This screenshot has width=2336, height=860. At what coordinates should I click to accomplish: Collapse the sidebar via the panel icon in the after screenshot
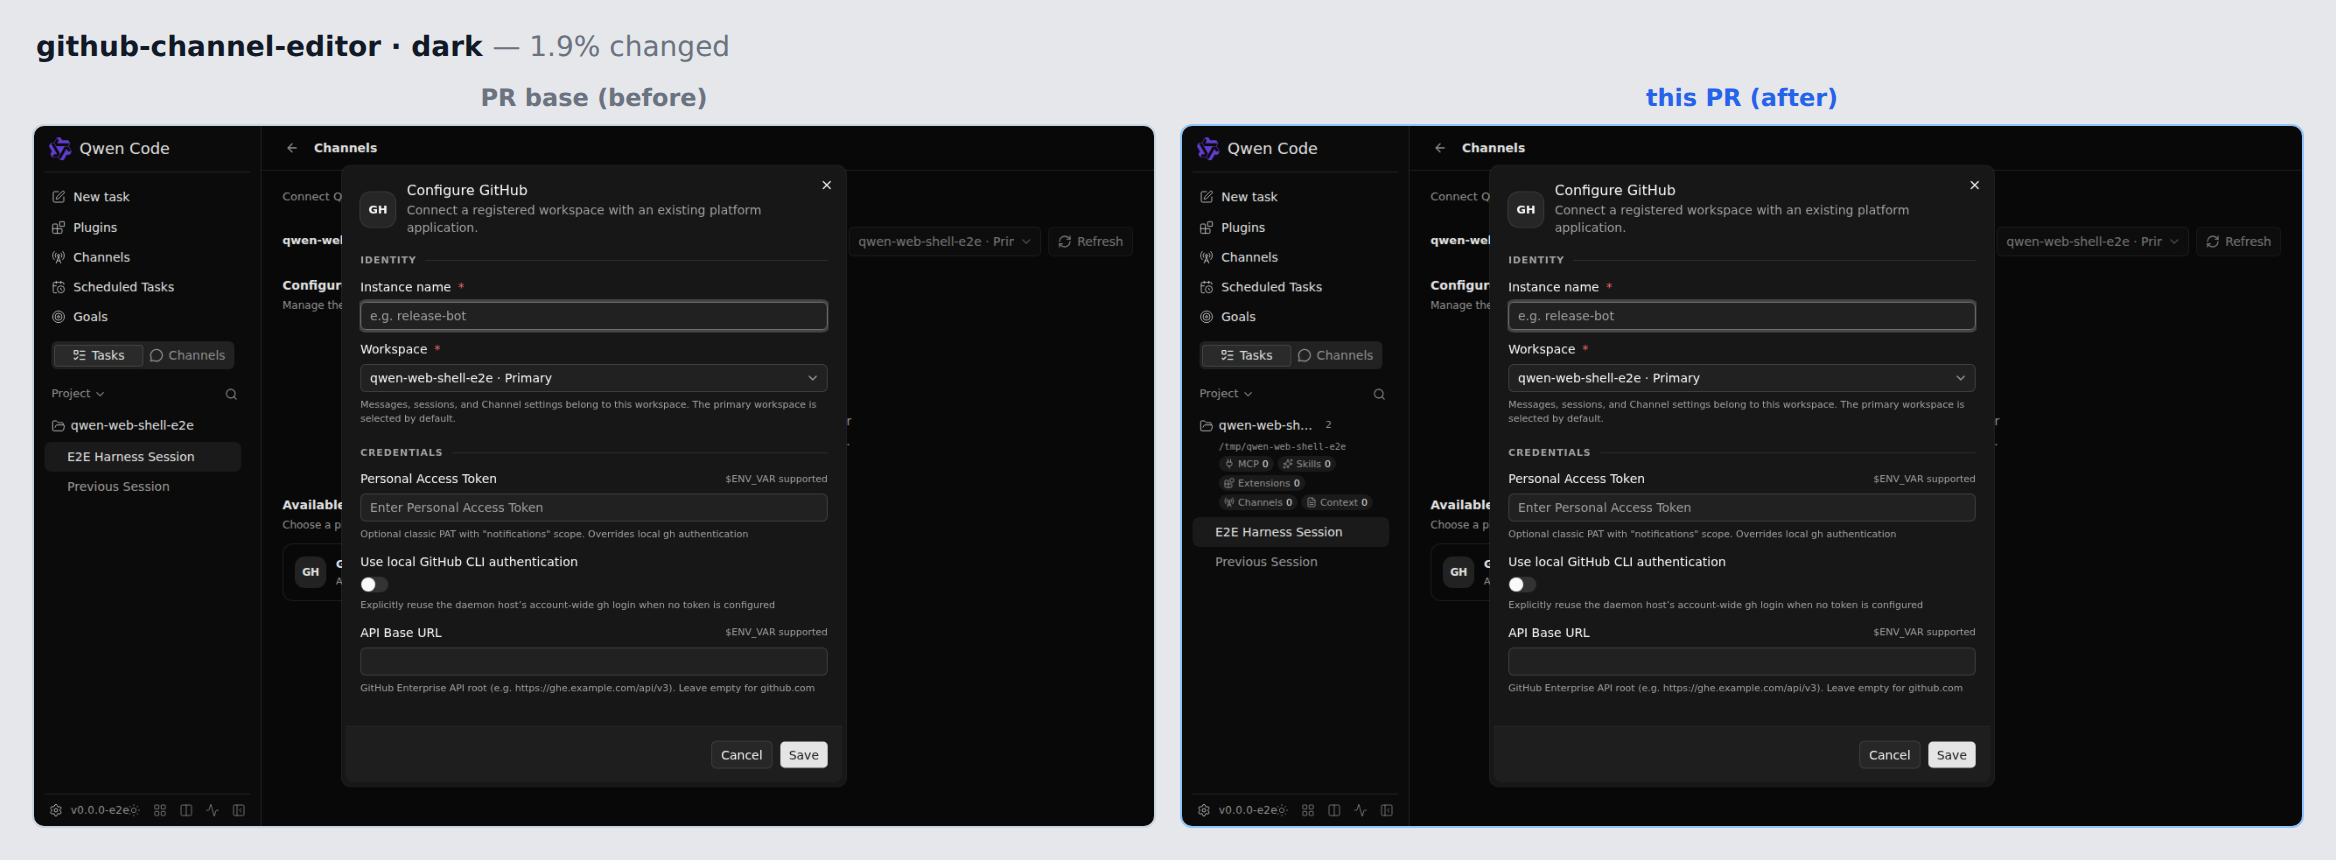pyautogui.click(x=1387, y=810)
